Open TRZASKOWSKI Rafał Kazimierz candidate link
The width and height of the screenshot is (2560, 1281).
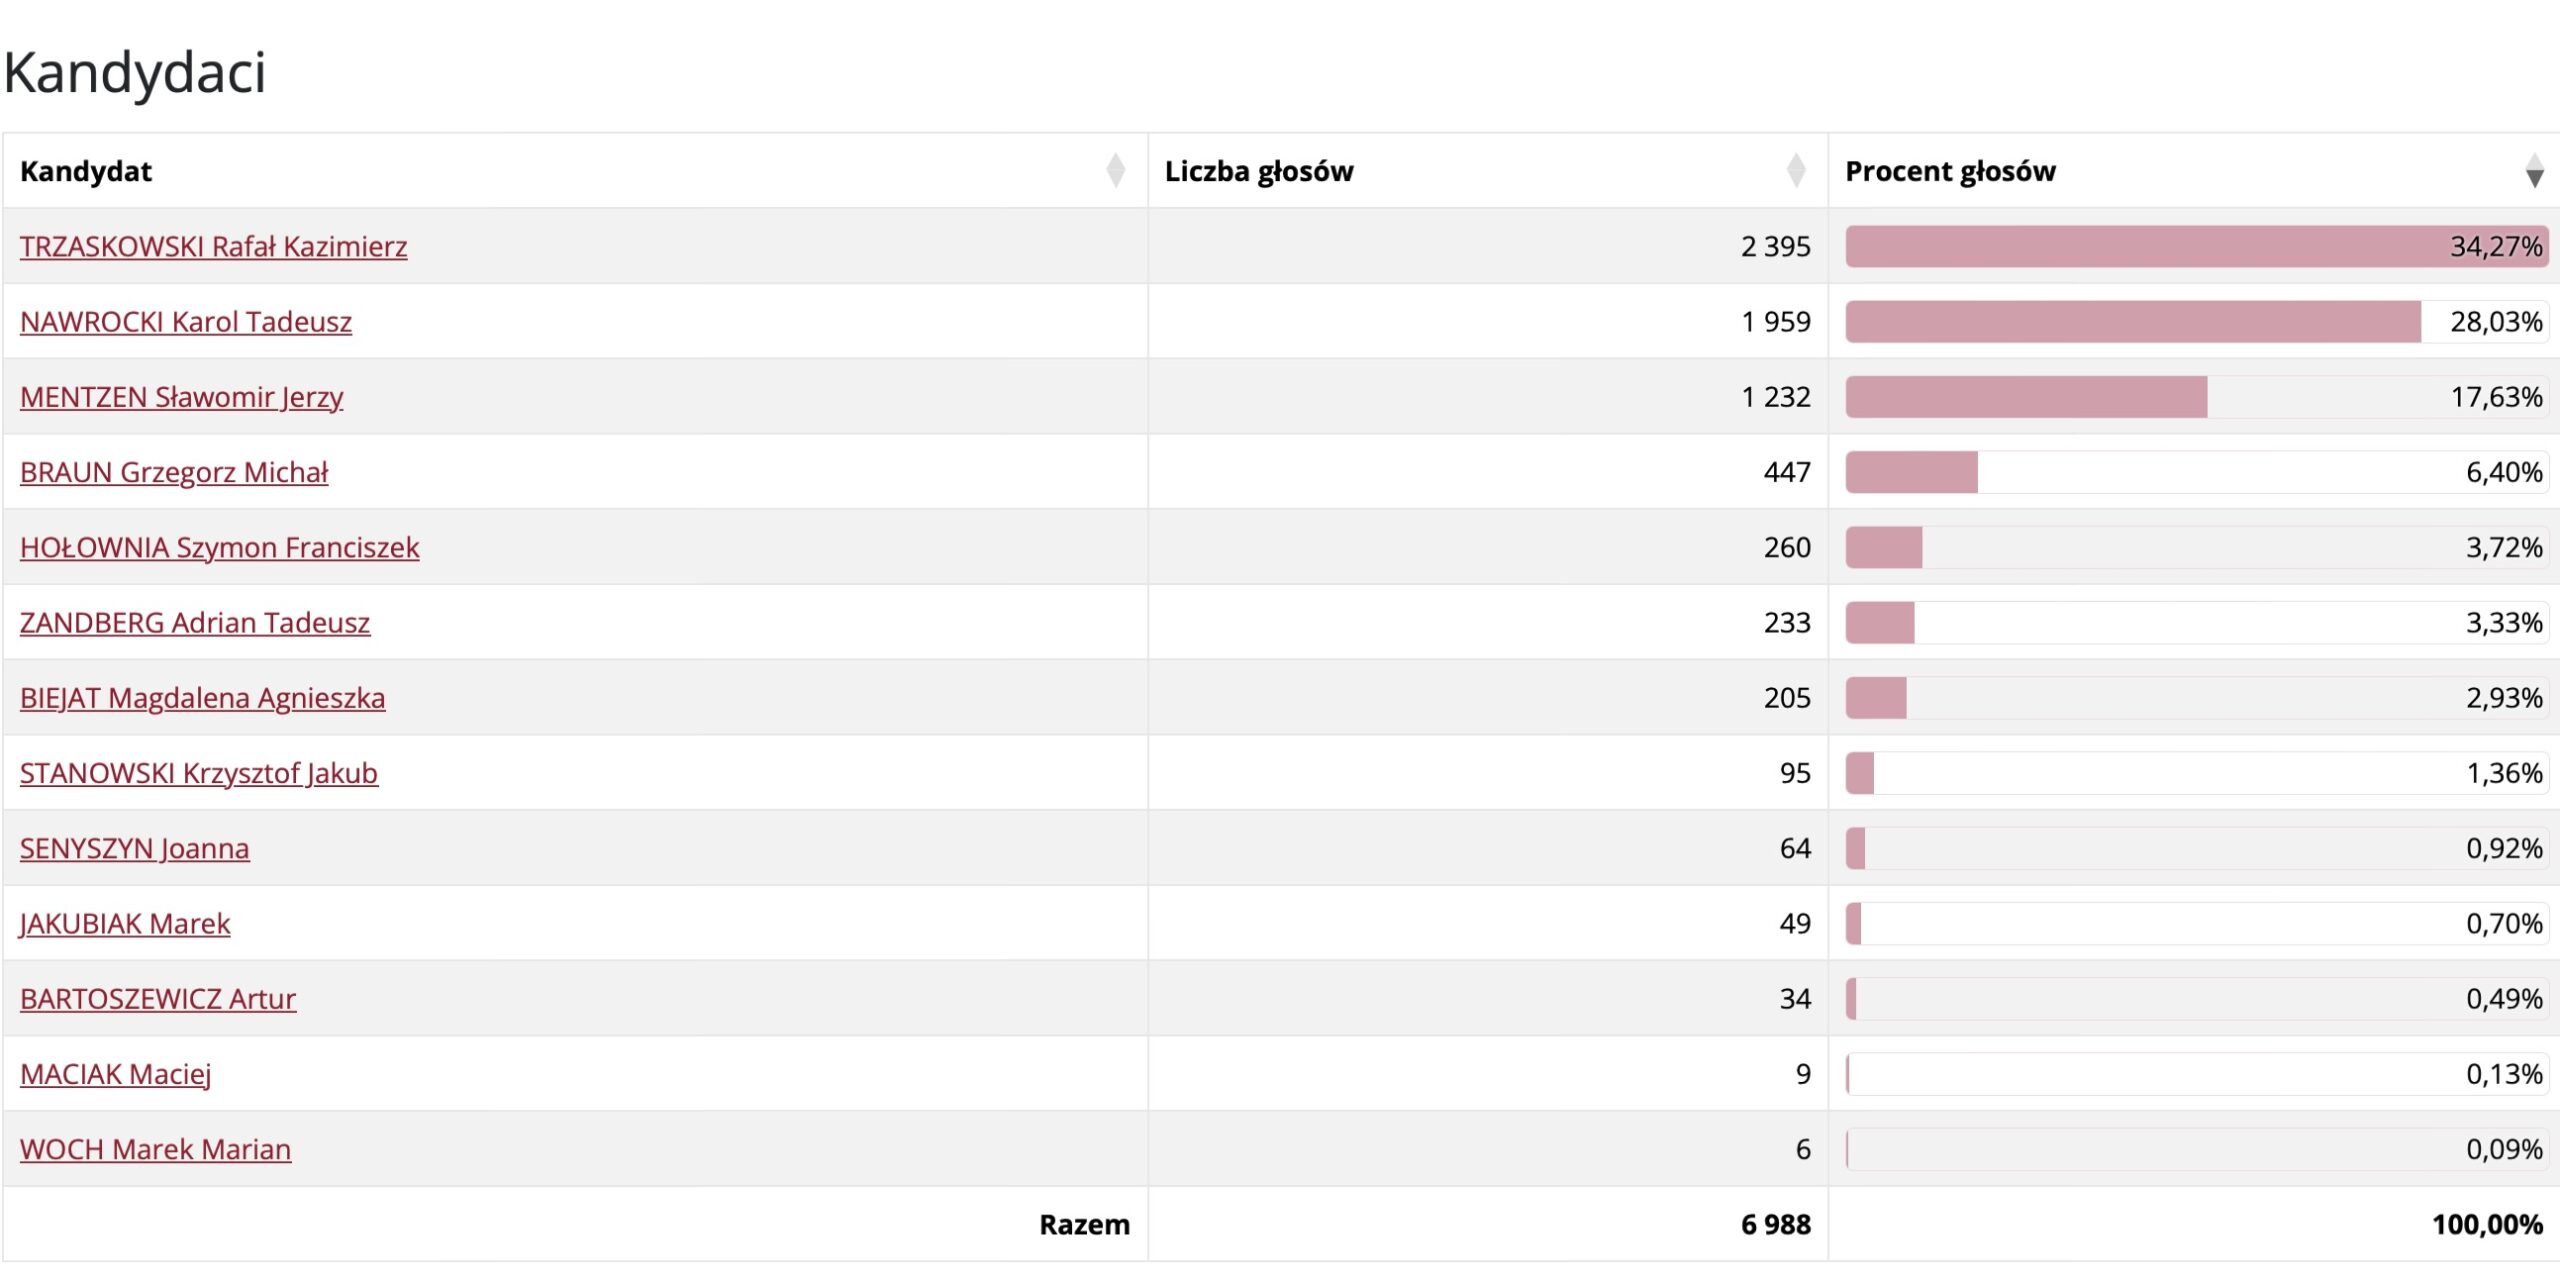click(213, 247)
